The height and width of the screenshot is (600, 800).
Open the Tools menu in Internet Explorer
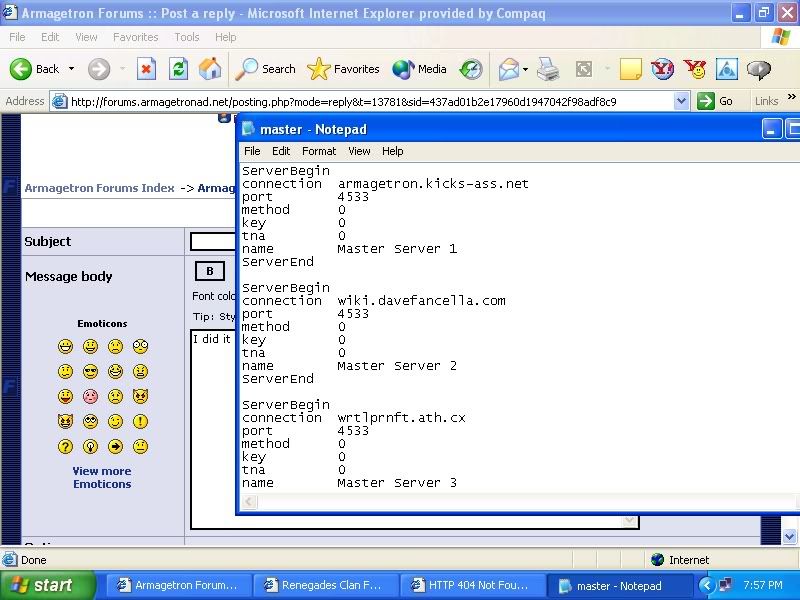[187, 37]
